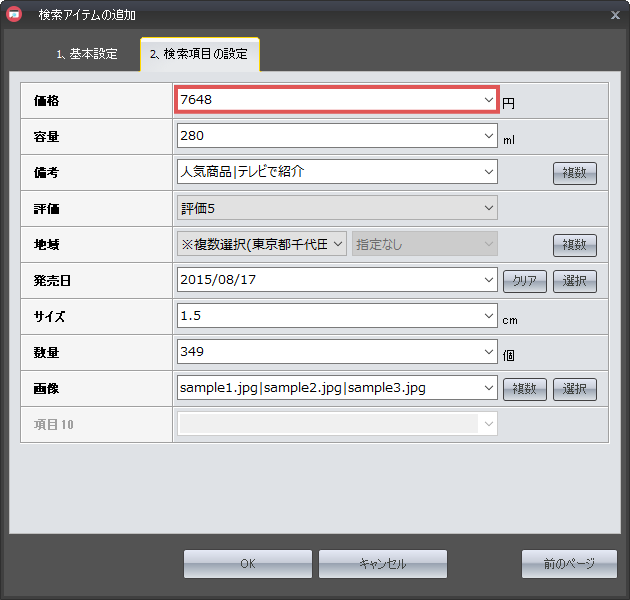Open the 価格 dropdown arrow
630x600 pixels.
point(488,100)
